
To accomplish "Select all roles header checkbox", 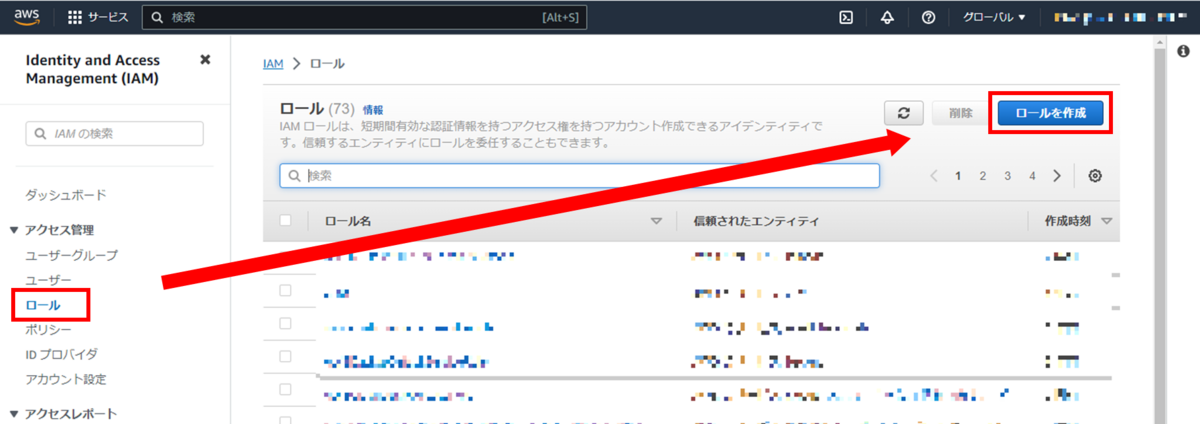I will pyautogui.click(x=285, y=220).
